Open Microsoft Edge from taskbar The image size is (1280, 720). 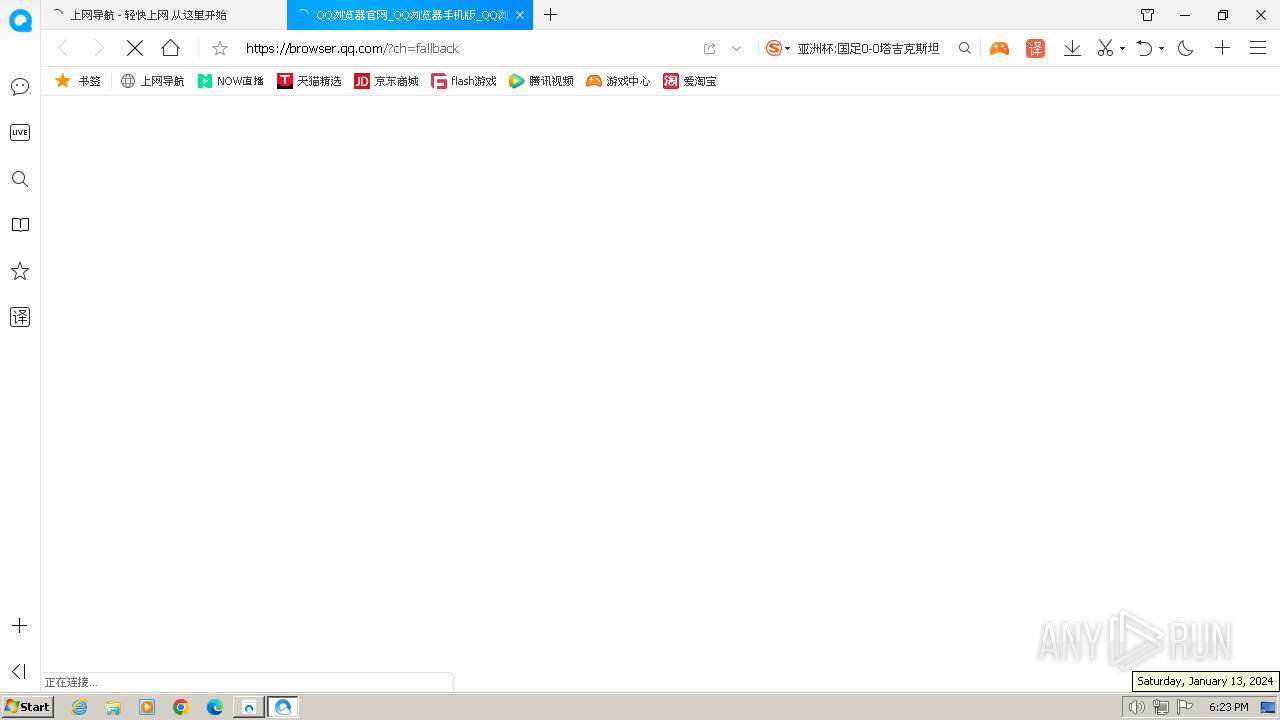pos(215,707)
